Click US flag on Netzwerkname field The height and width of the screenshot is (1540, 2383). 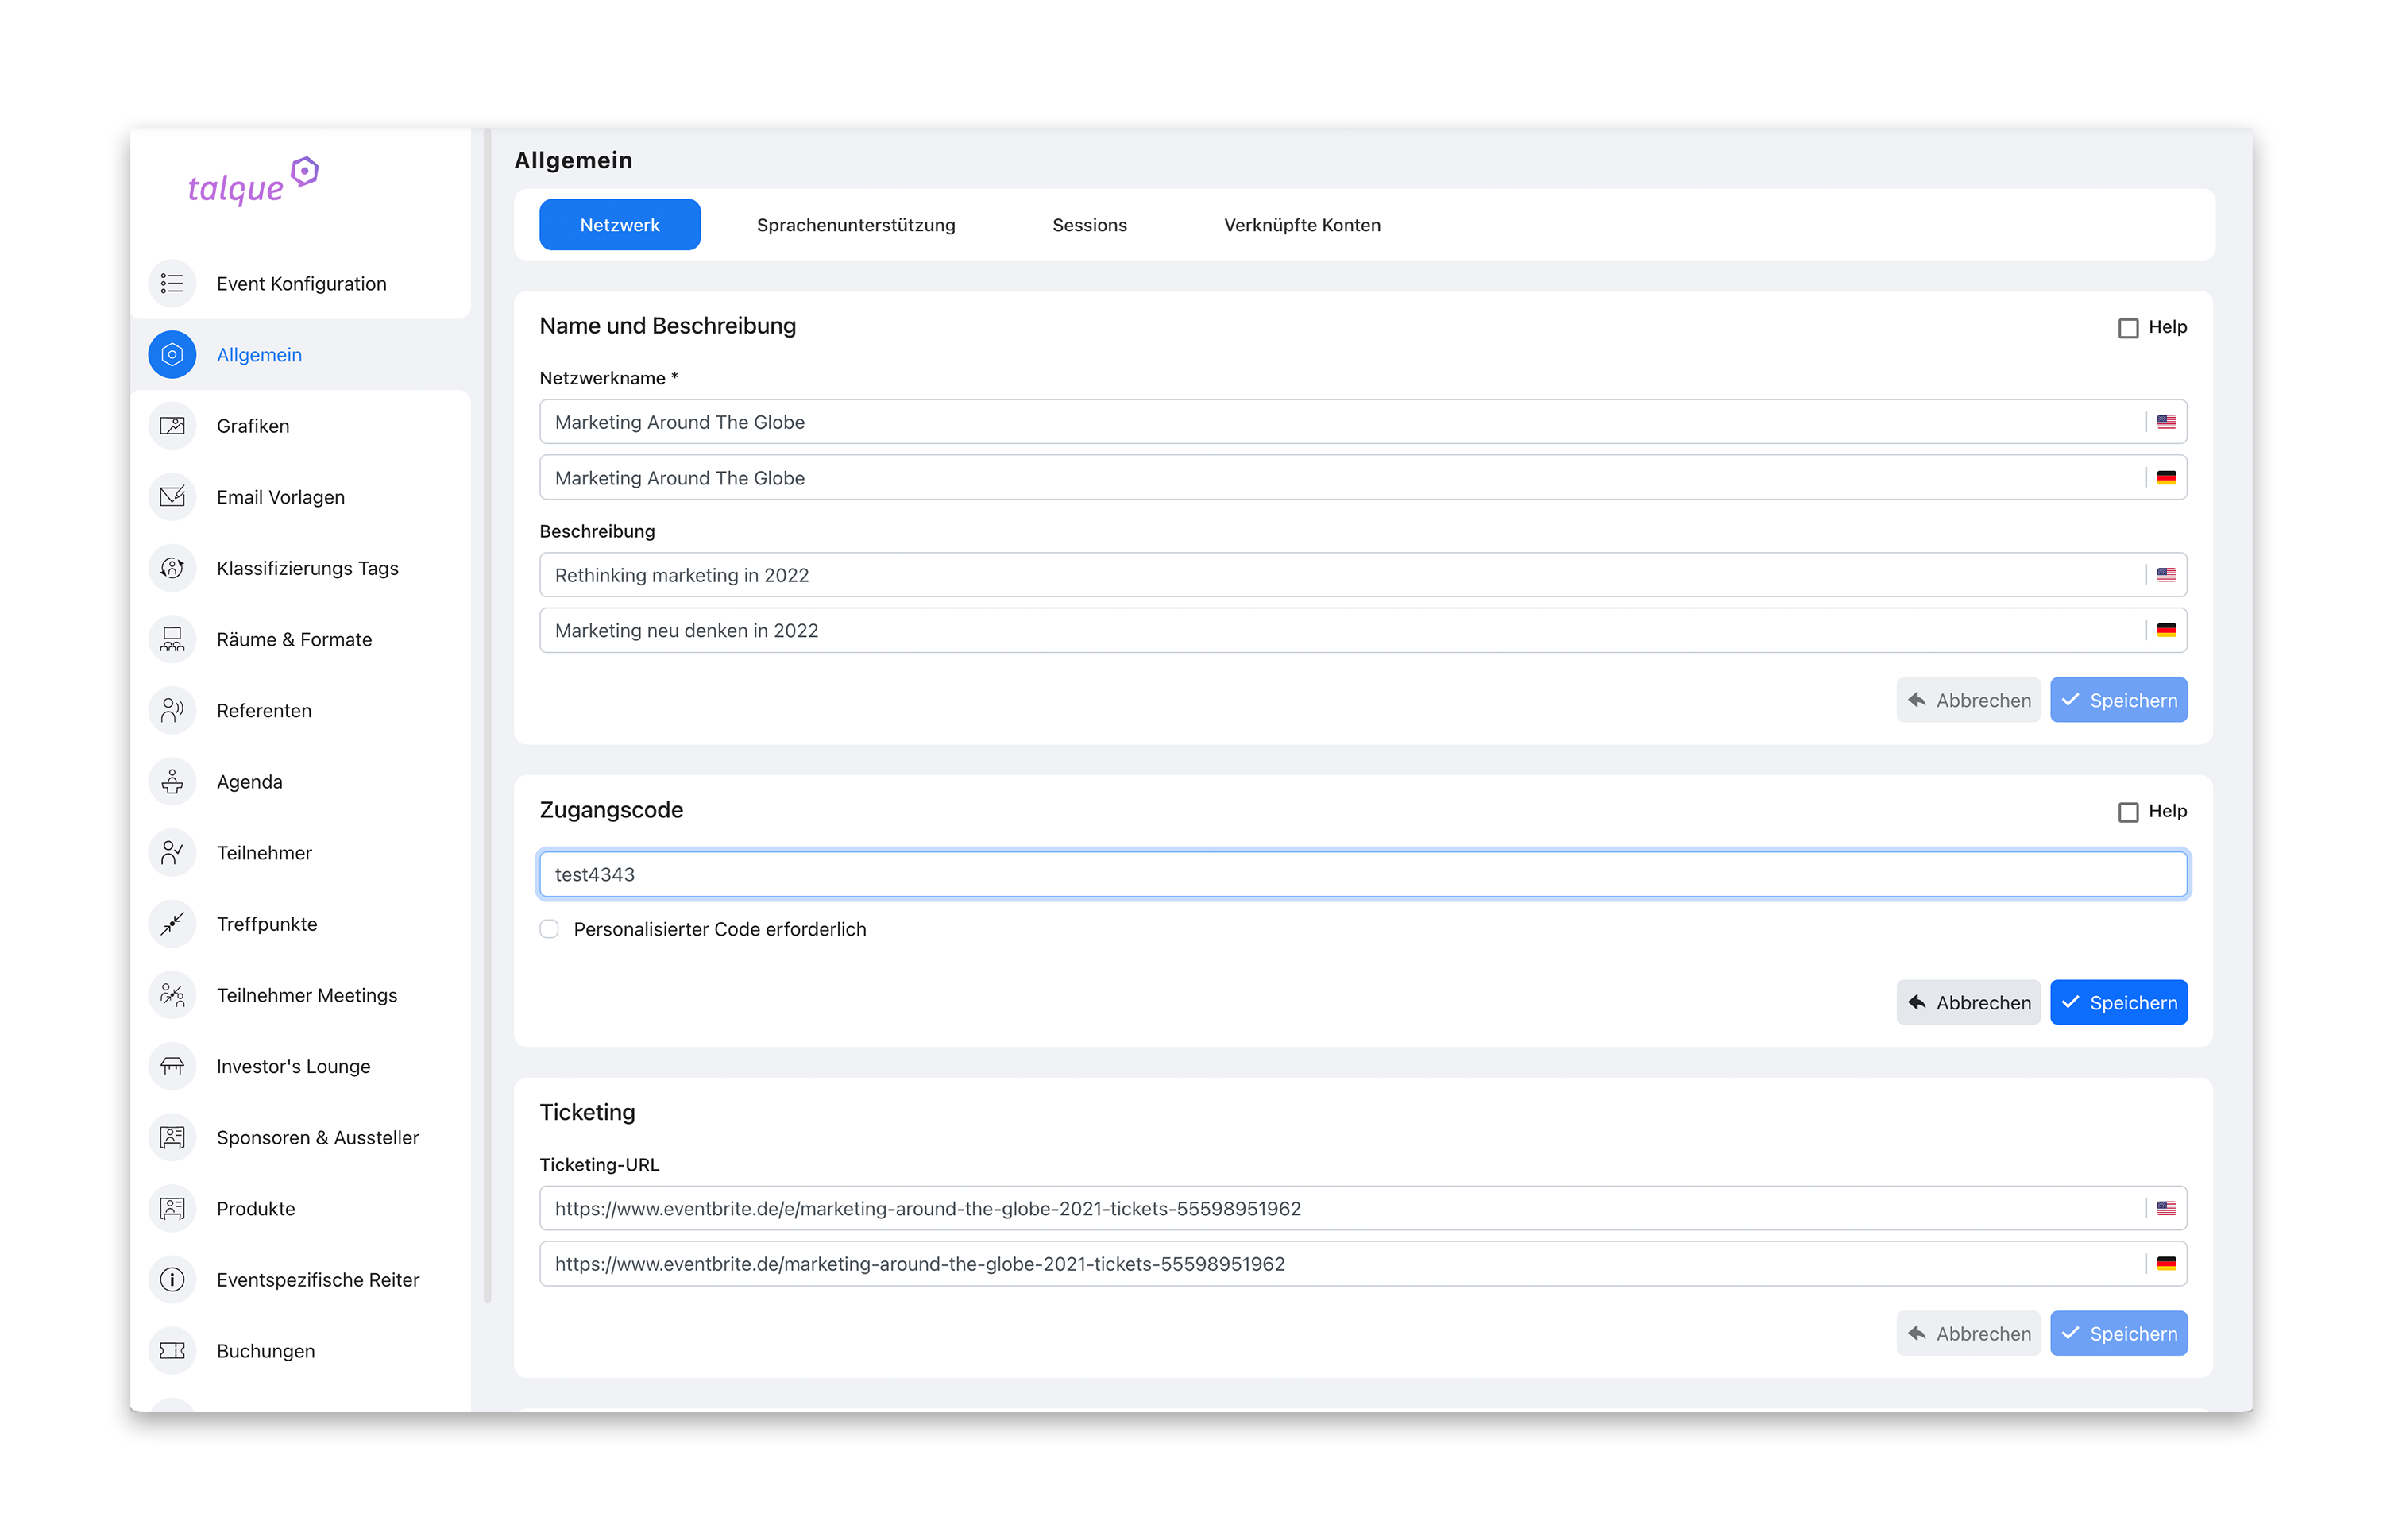point(2166,422)
